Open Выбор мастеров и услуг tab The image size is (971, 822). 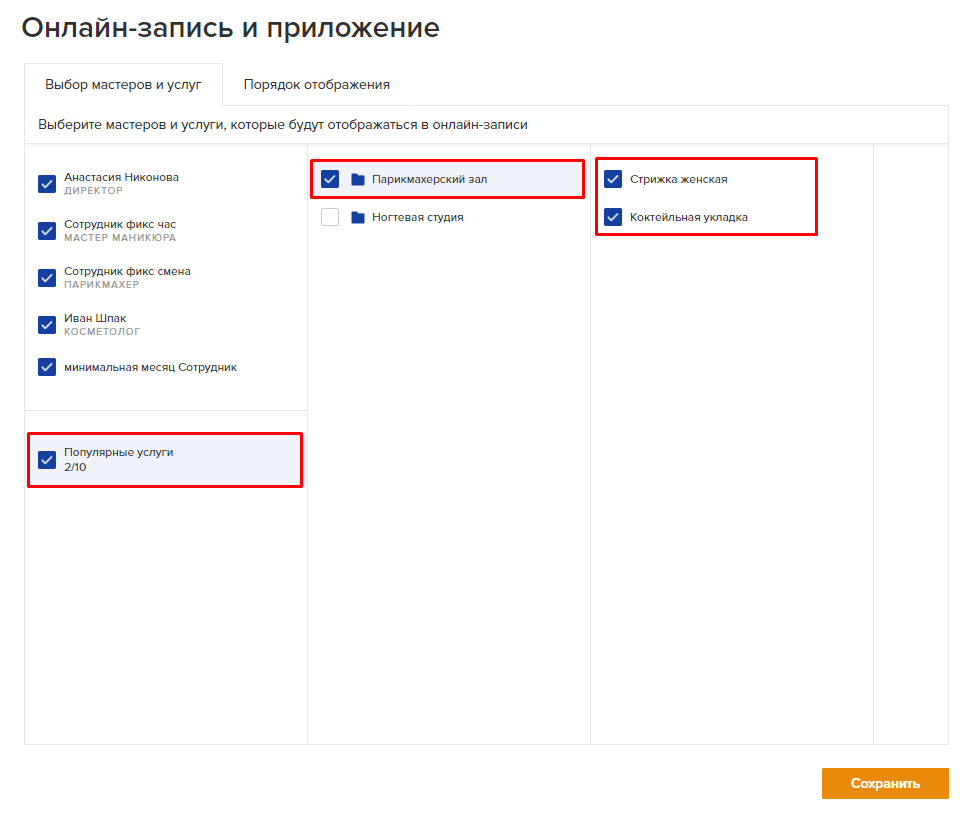(123, 85)
